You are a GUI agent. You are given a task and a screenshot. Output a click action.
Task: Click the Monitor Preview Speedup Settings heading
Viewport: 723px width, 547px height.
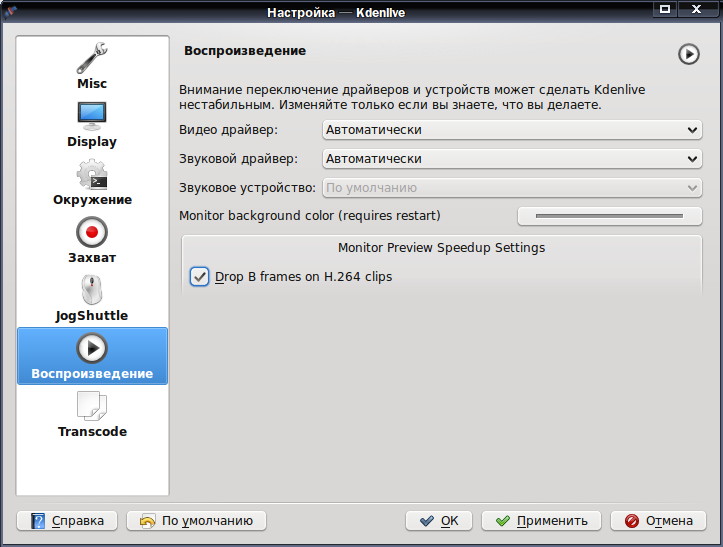[x=442, y=248]
